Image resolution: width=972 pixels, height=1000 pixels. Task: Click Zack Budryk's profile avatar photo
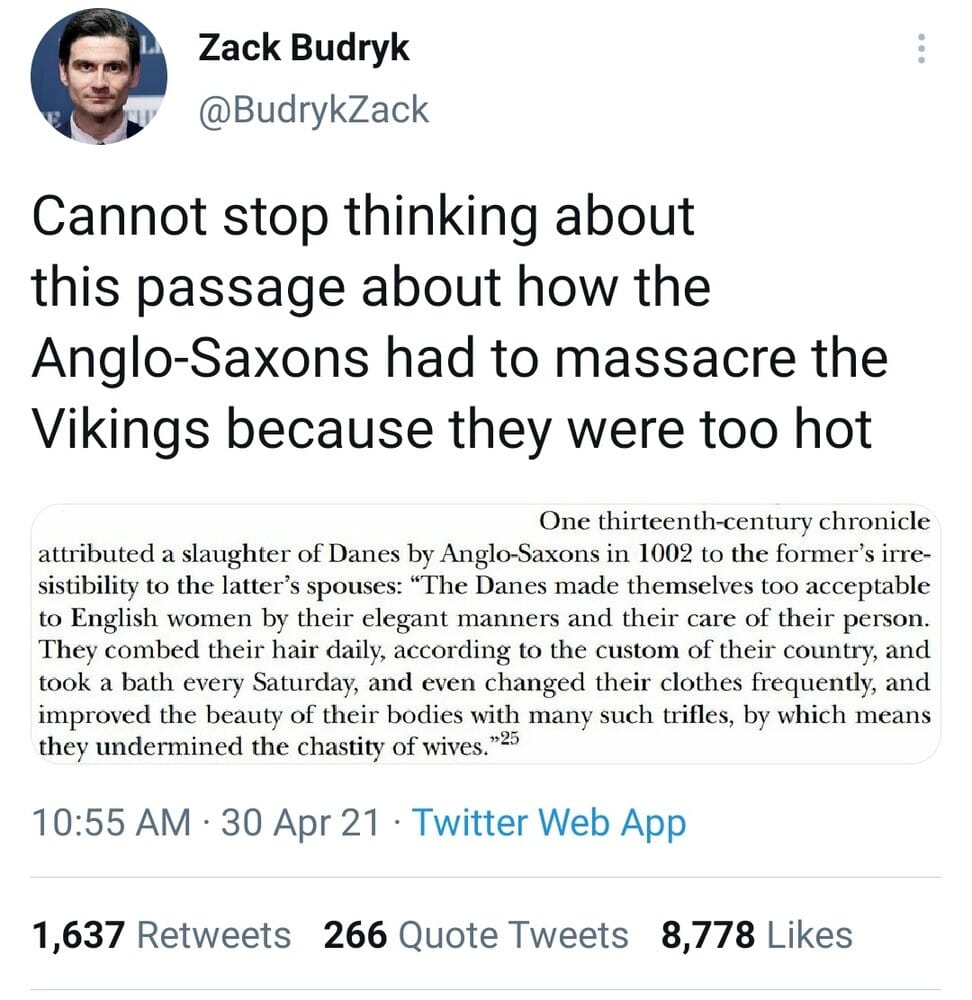[99, 78]
